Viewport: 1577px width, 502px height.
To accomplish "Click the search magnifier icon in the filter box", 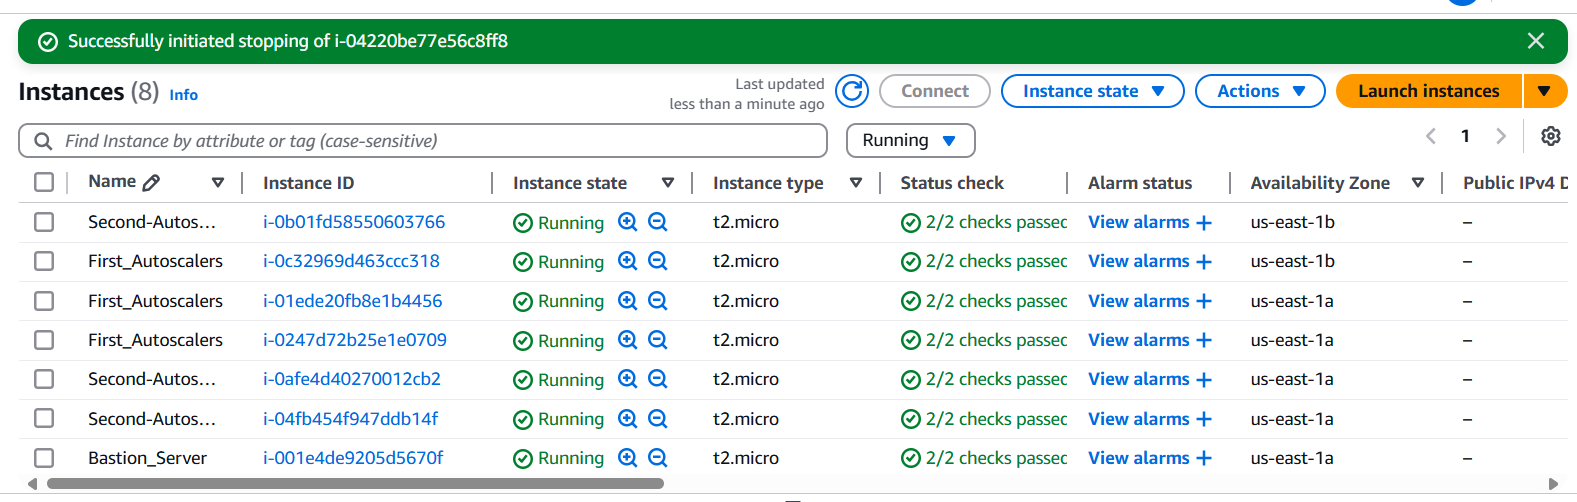I will (x=43, y=141).
